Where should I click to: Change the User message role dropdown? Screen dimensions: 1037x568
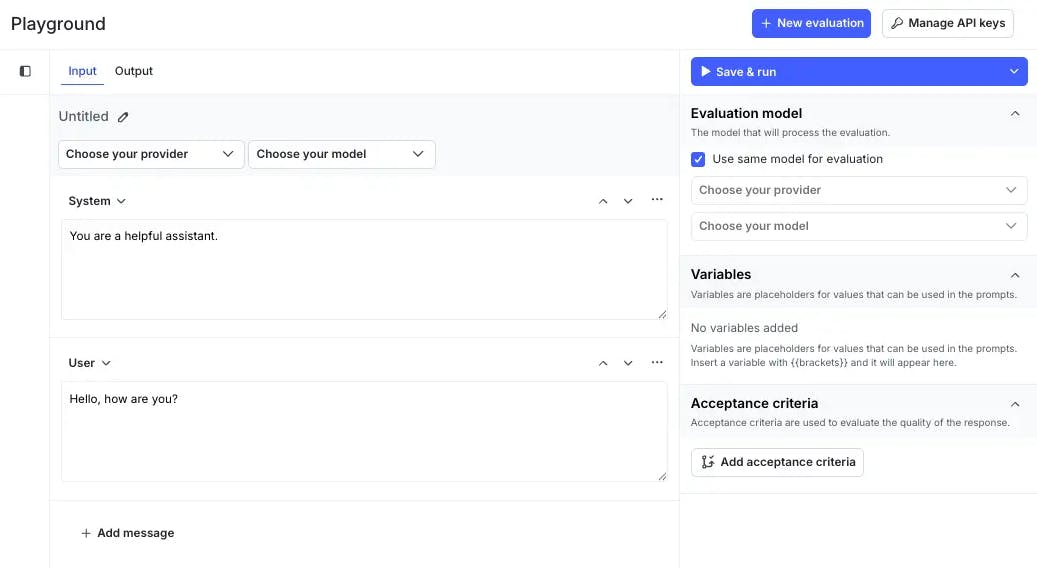pos(89,363)
